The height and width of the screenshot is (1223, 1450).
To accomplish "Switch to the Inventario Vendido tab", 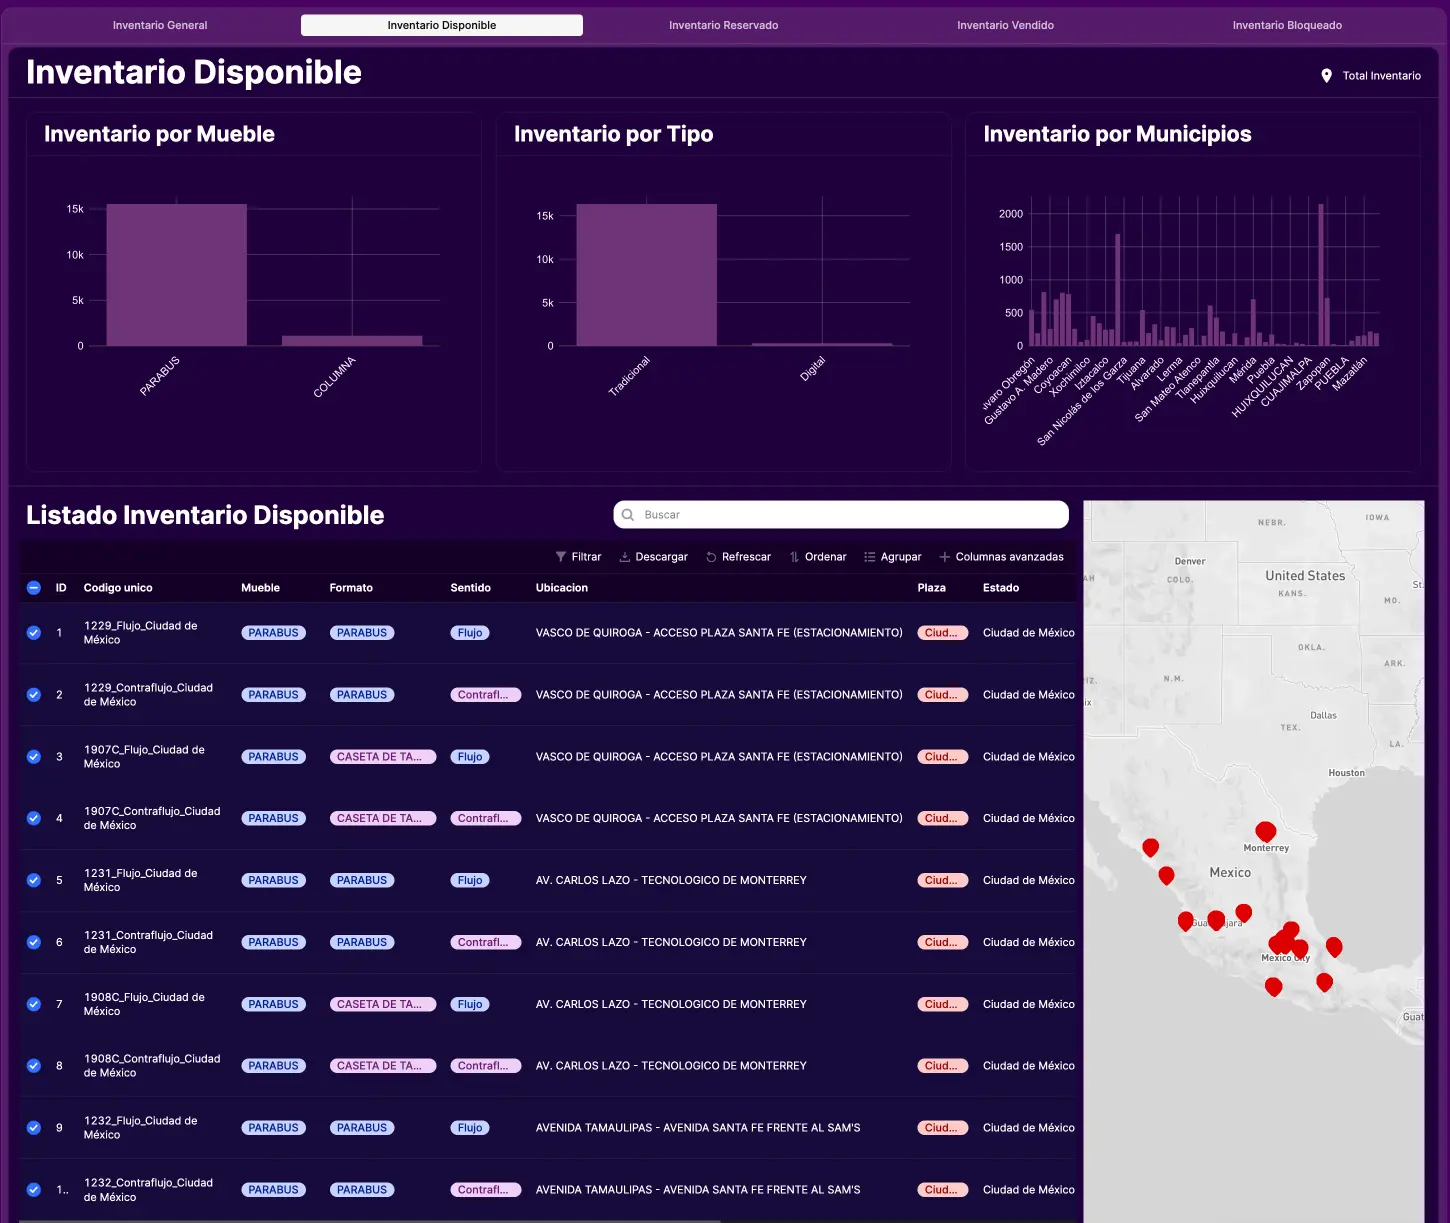I will [x=1005, y=25].
